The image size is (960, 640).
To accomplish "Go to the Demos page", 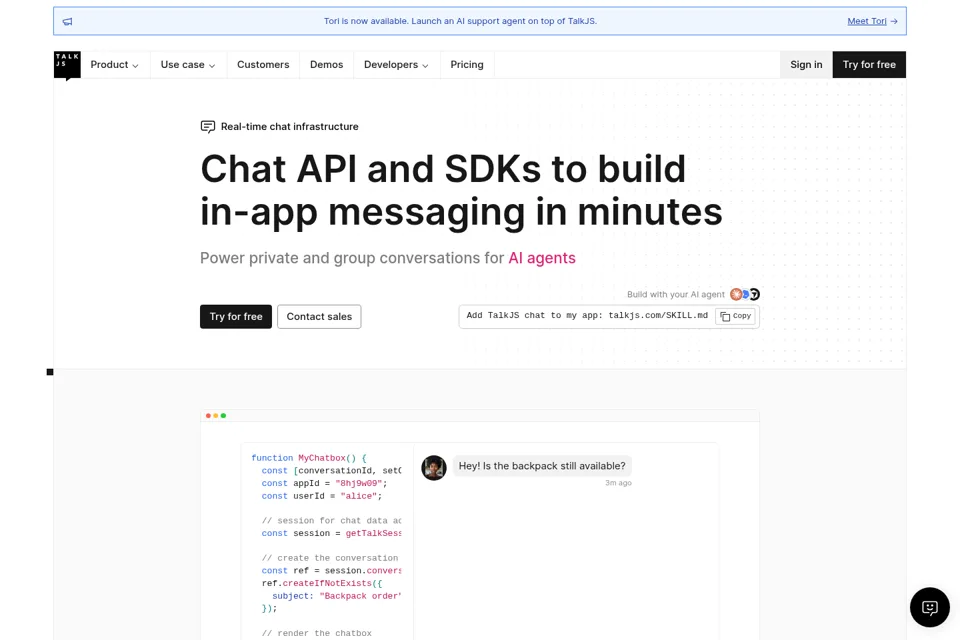I will (x=326, y=65).
